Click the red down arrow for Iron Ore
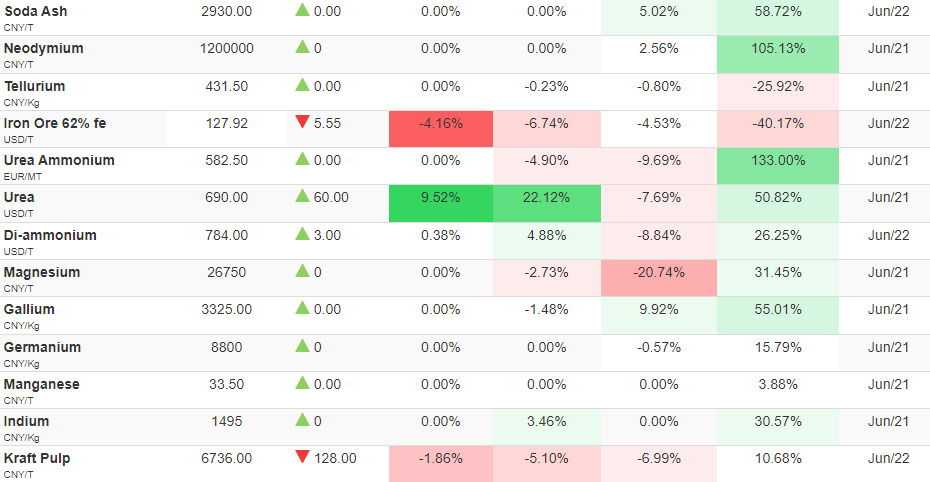The image size is (930, 482). 302,122
